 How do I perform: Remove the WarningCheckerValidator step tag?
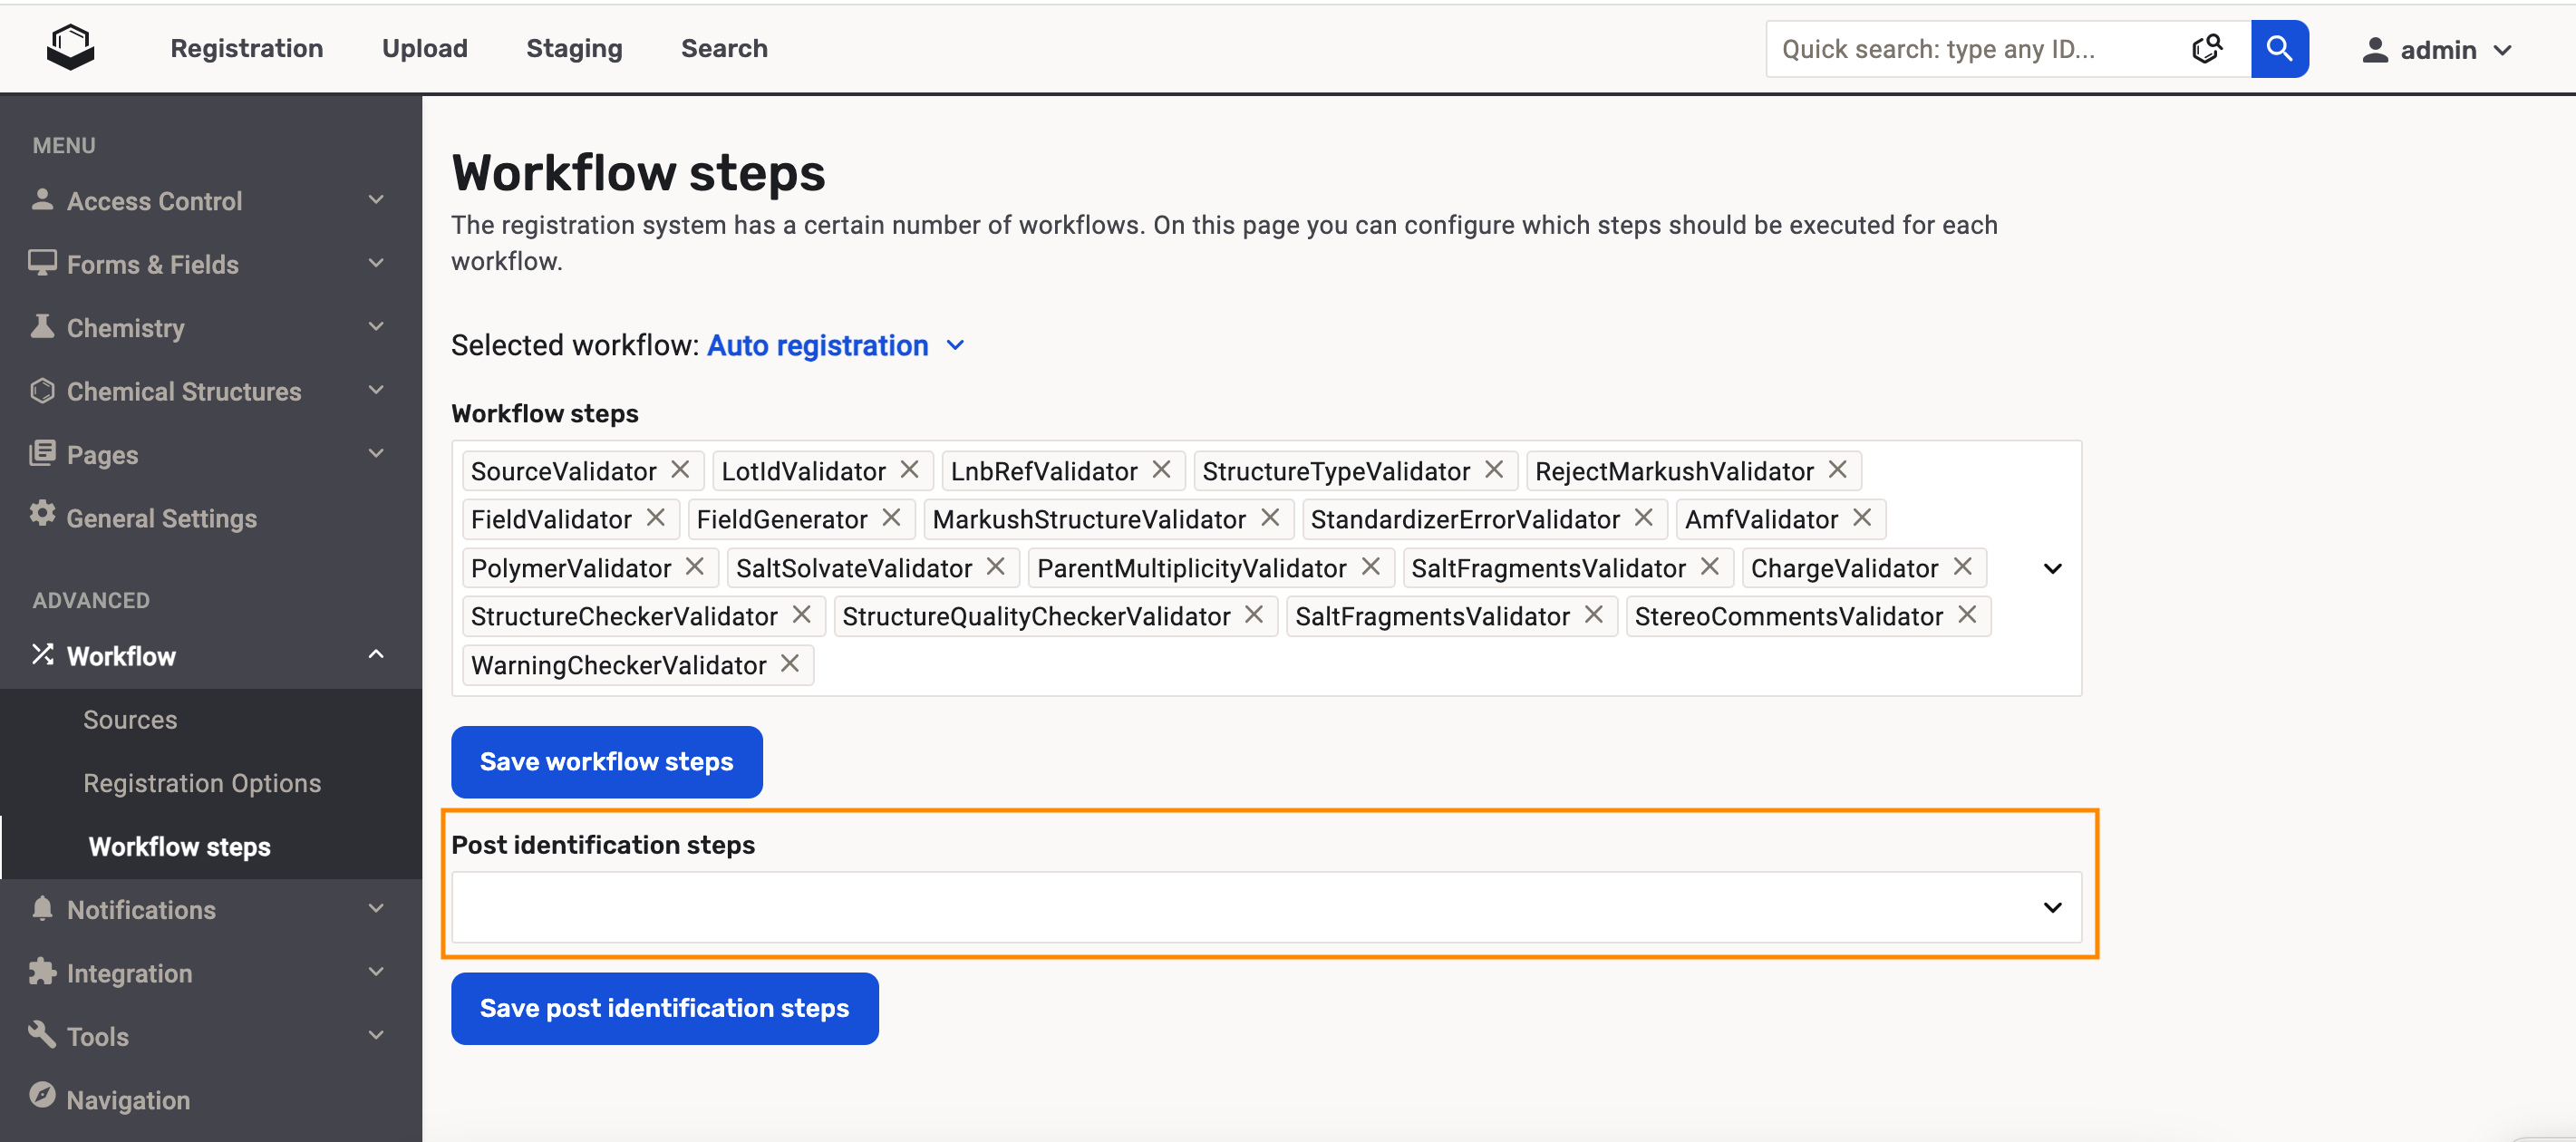pyautogui.click(x=789, y=663)
